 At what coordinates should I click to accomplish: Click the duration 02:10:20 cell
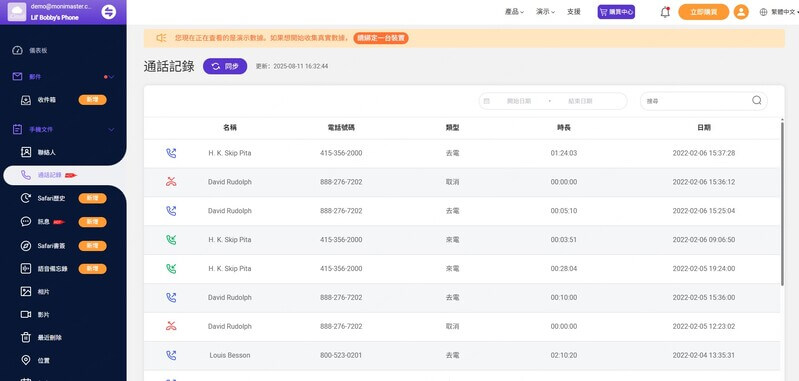click(x=564, y=355)
